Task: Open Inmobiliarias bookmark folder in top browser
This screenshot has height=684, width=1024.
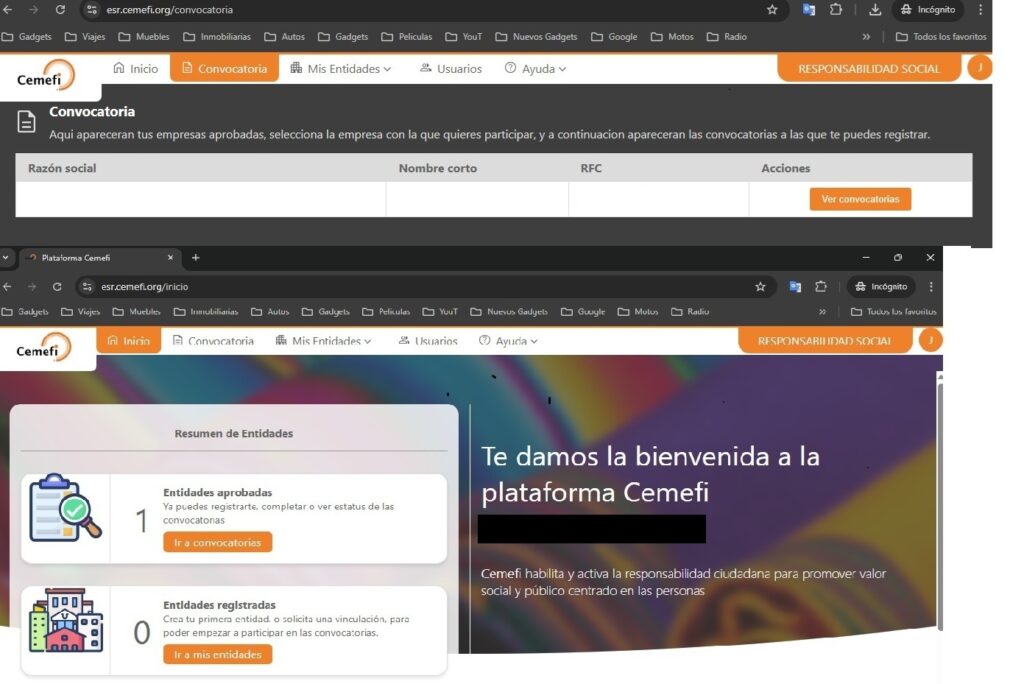Action: [x=217, y=37]
